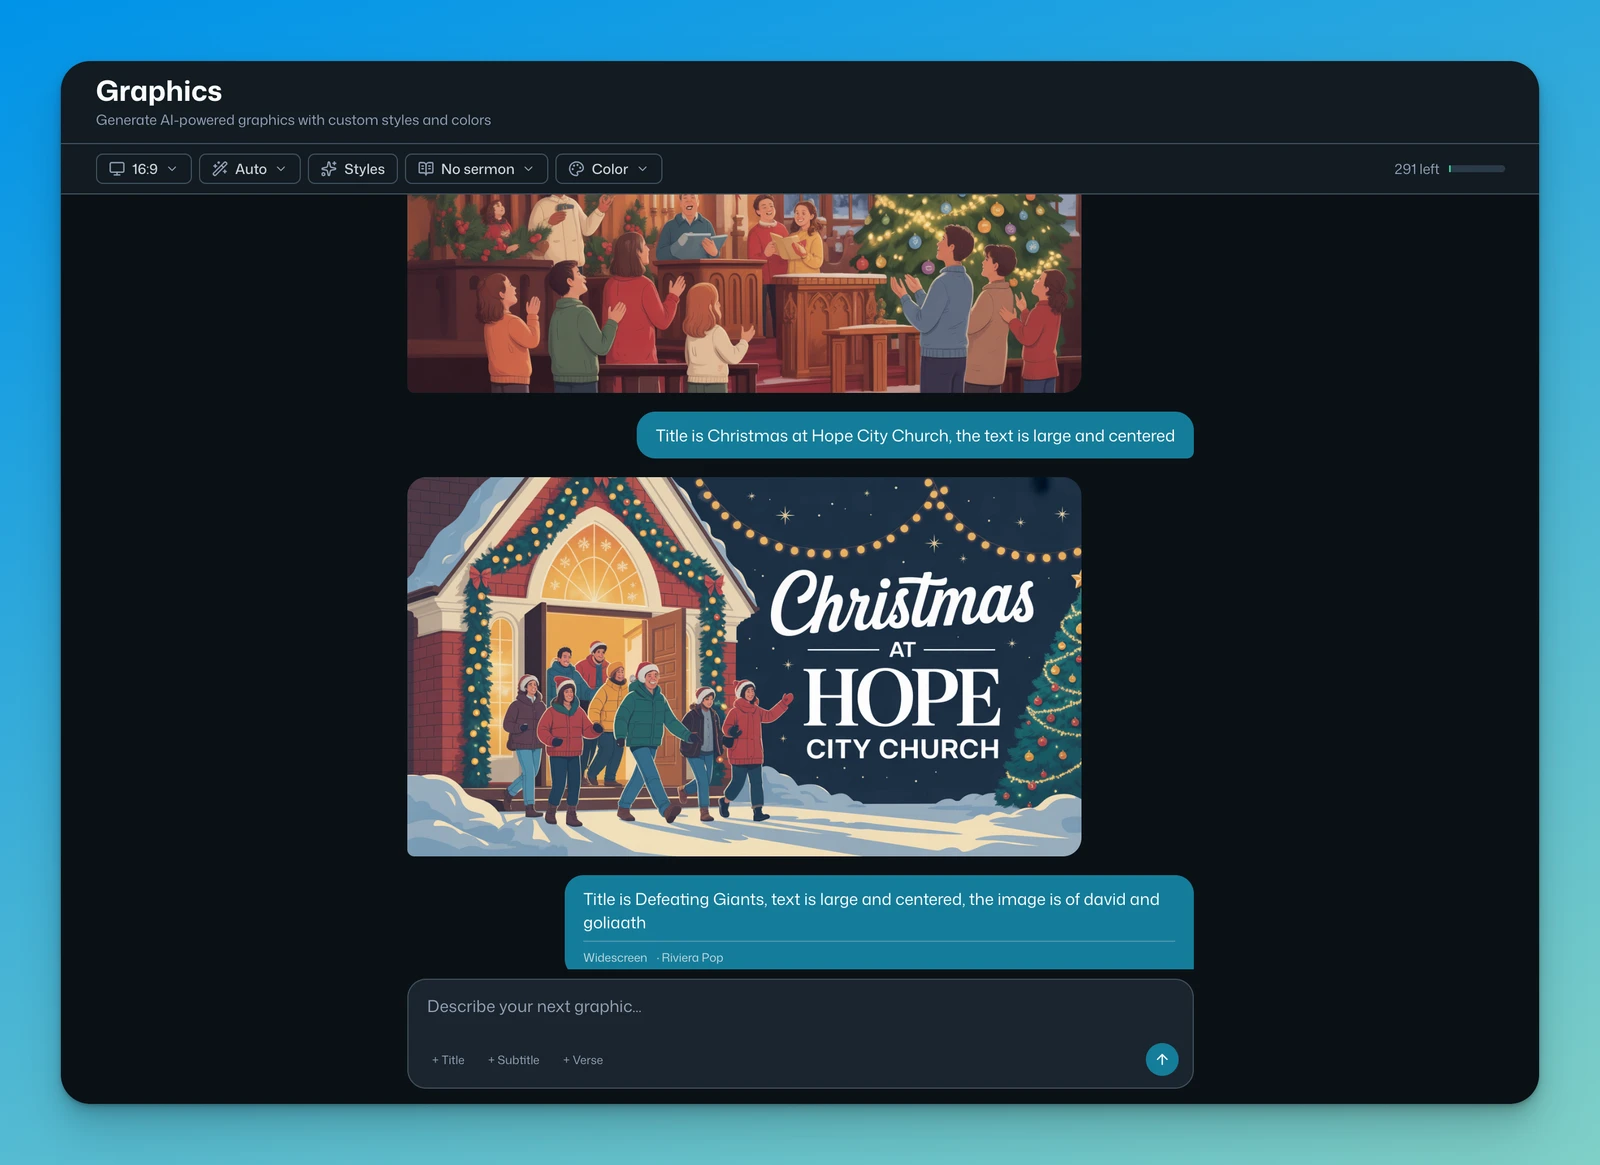Click the Widescreen tag in prompt bubble
This screenshot has width=1600, height=1165.
(x=615, y=958)
